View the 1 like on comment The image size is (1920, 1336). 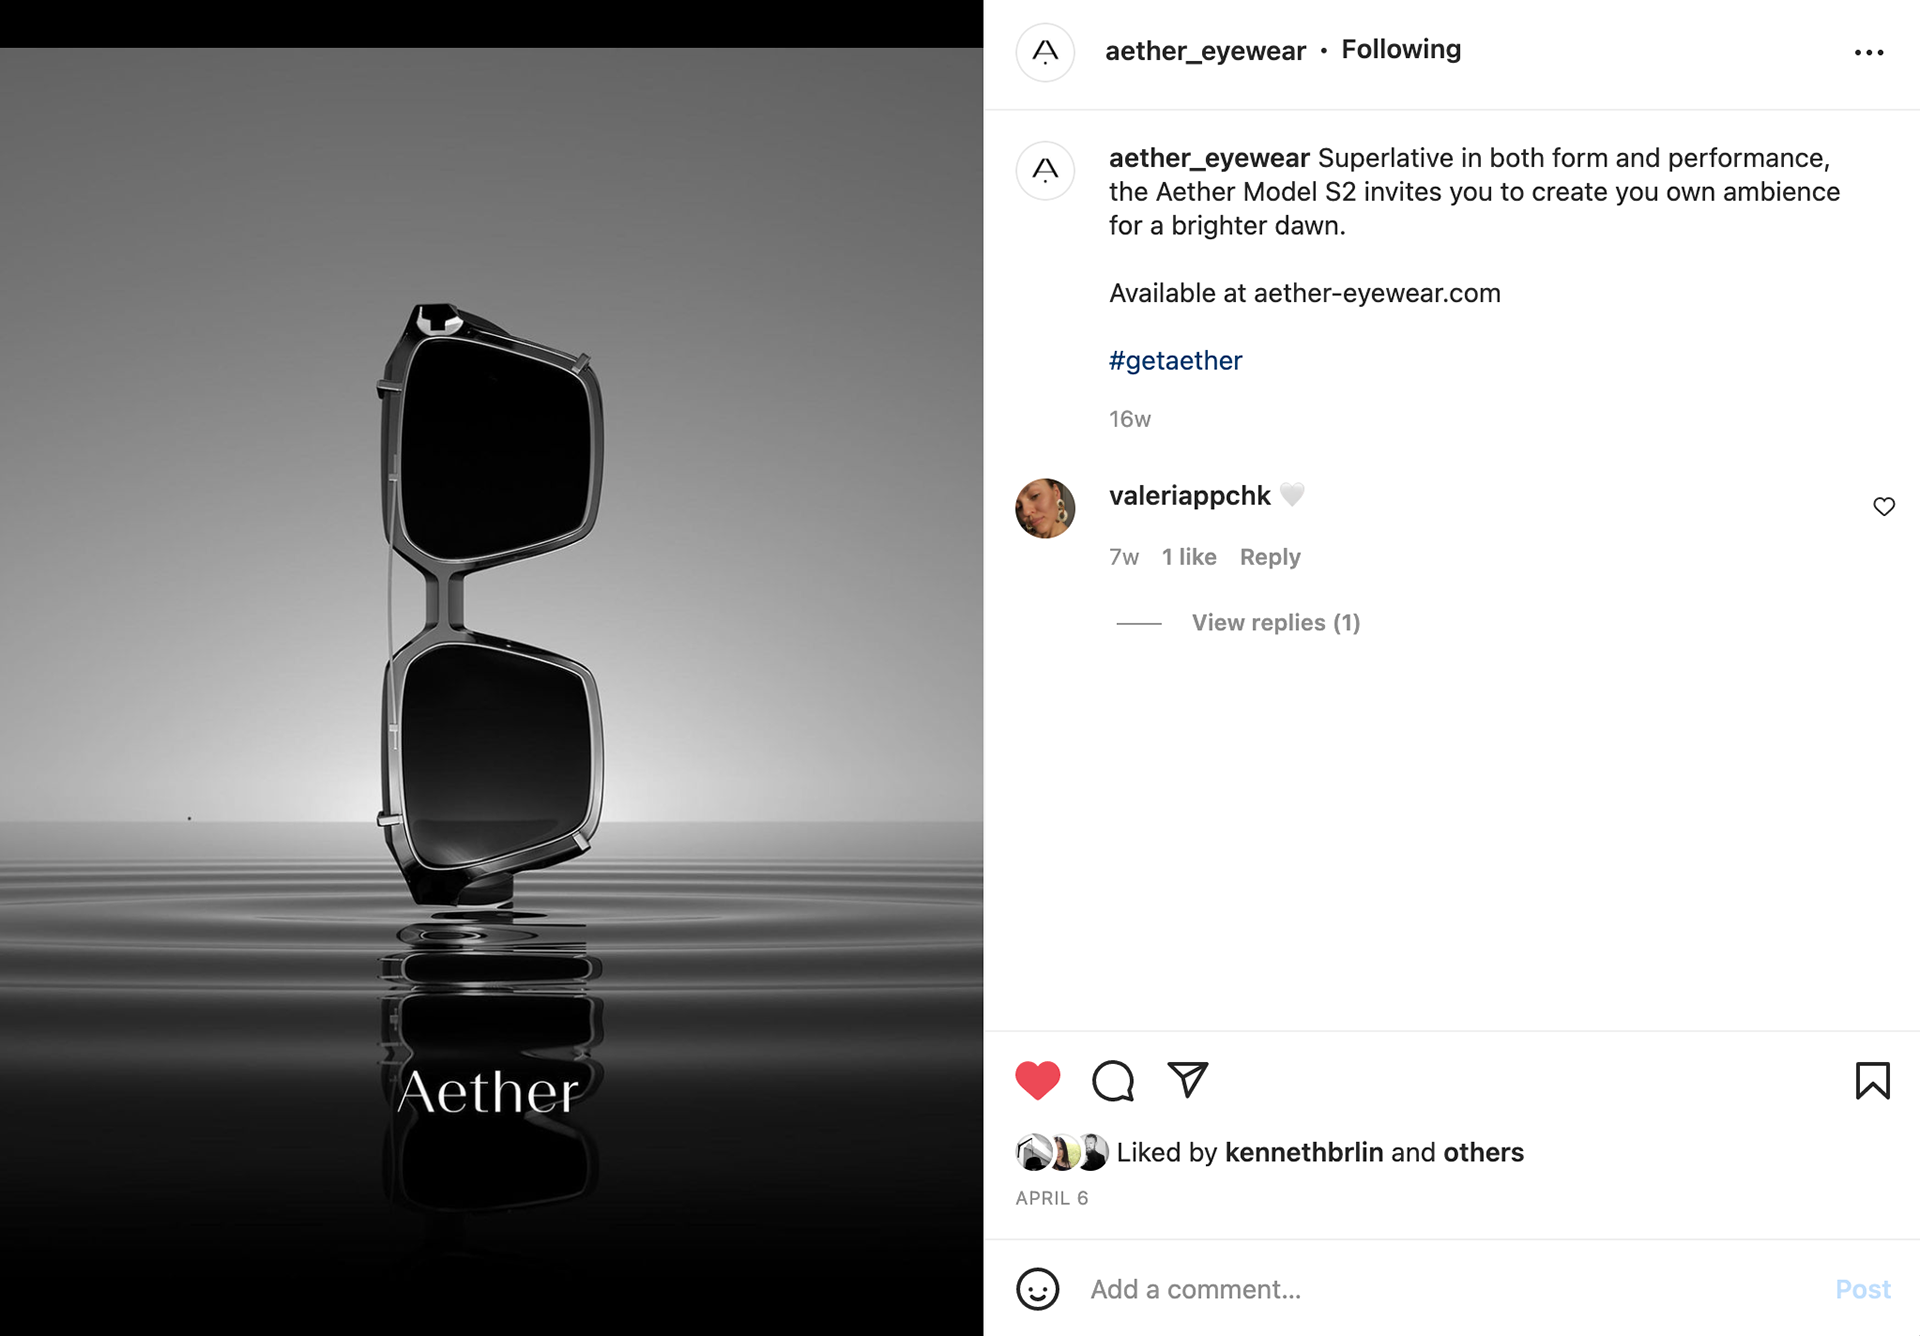[x=1189, y=557]
